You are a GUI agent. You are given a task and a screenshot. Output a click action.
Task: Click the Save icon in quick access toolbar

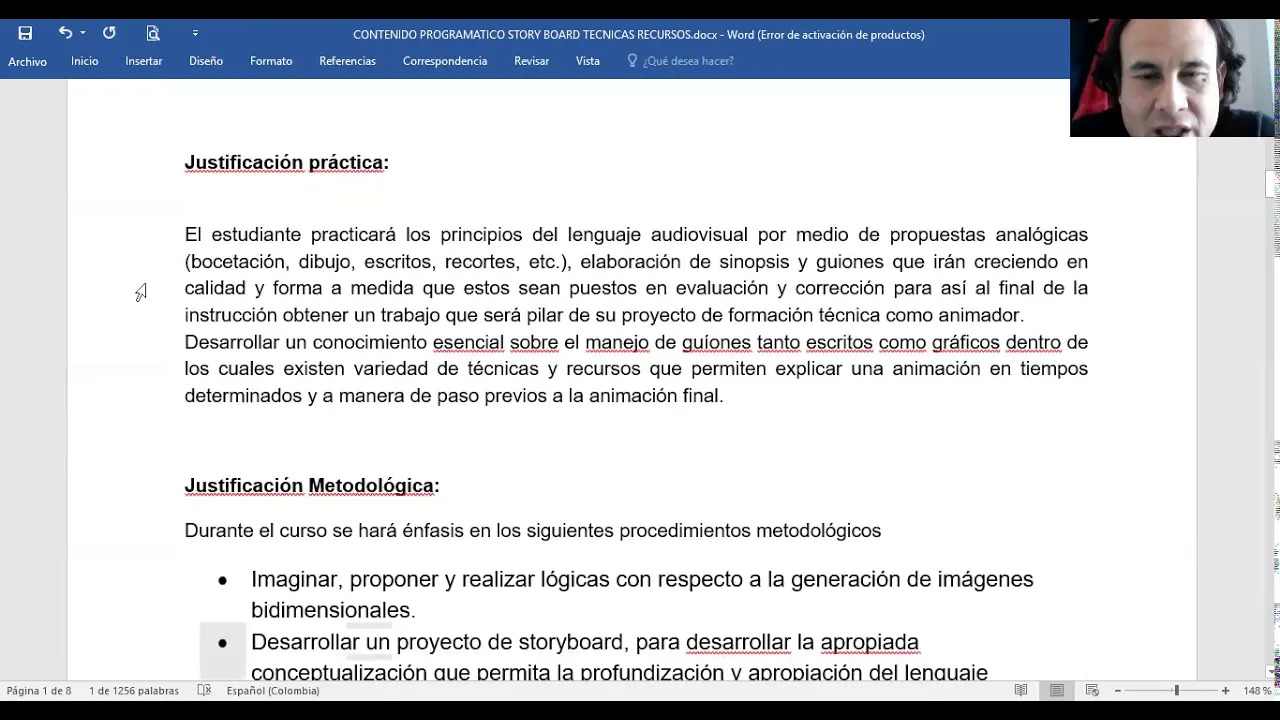pyautogui.click(x=25, y=33)
